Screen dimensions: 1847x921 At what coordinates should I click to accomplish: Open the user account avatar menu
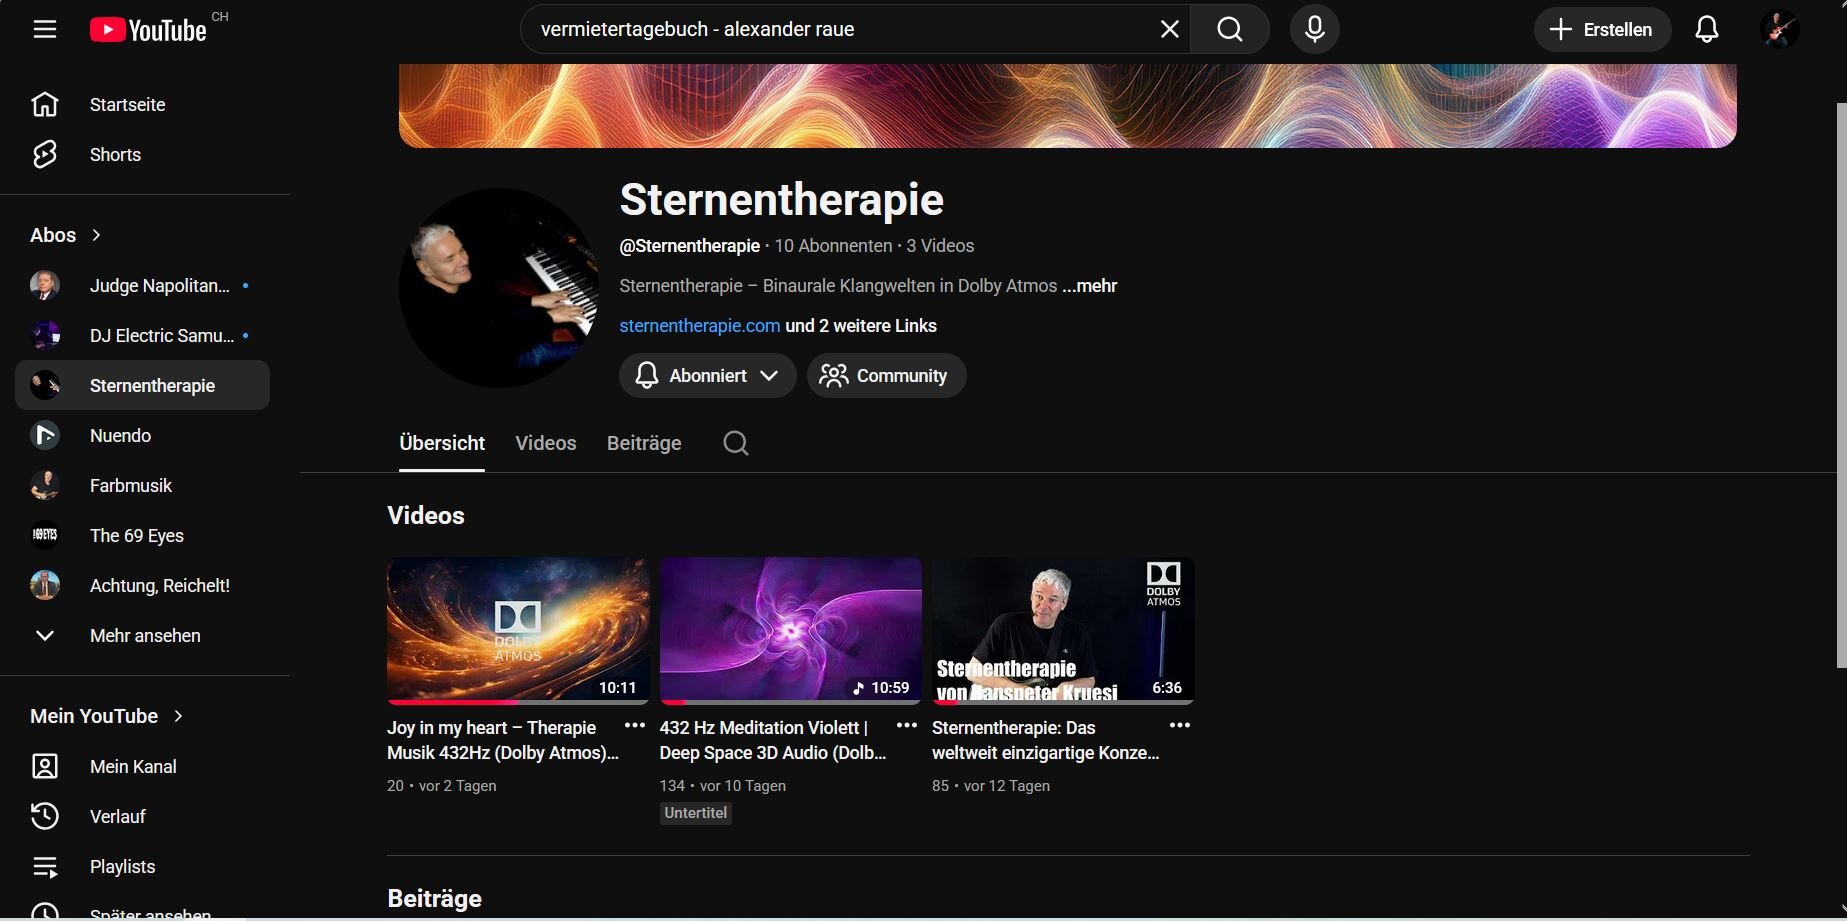tap(1779, 29)
